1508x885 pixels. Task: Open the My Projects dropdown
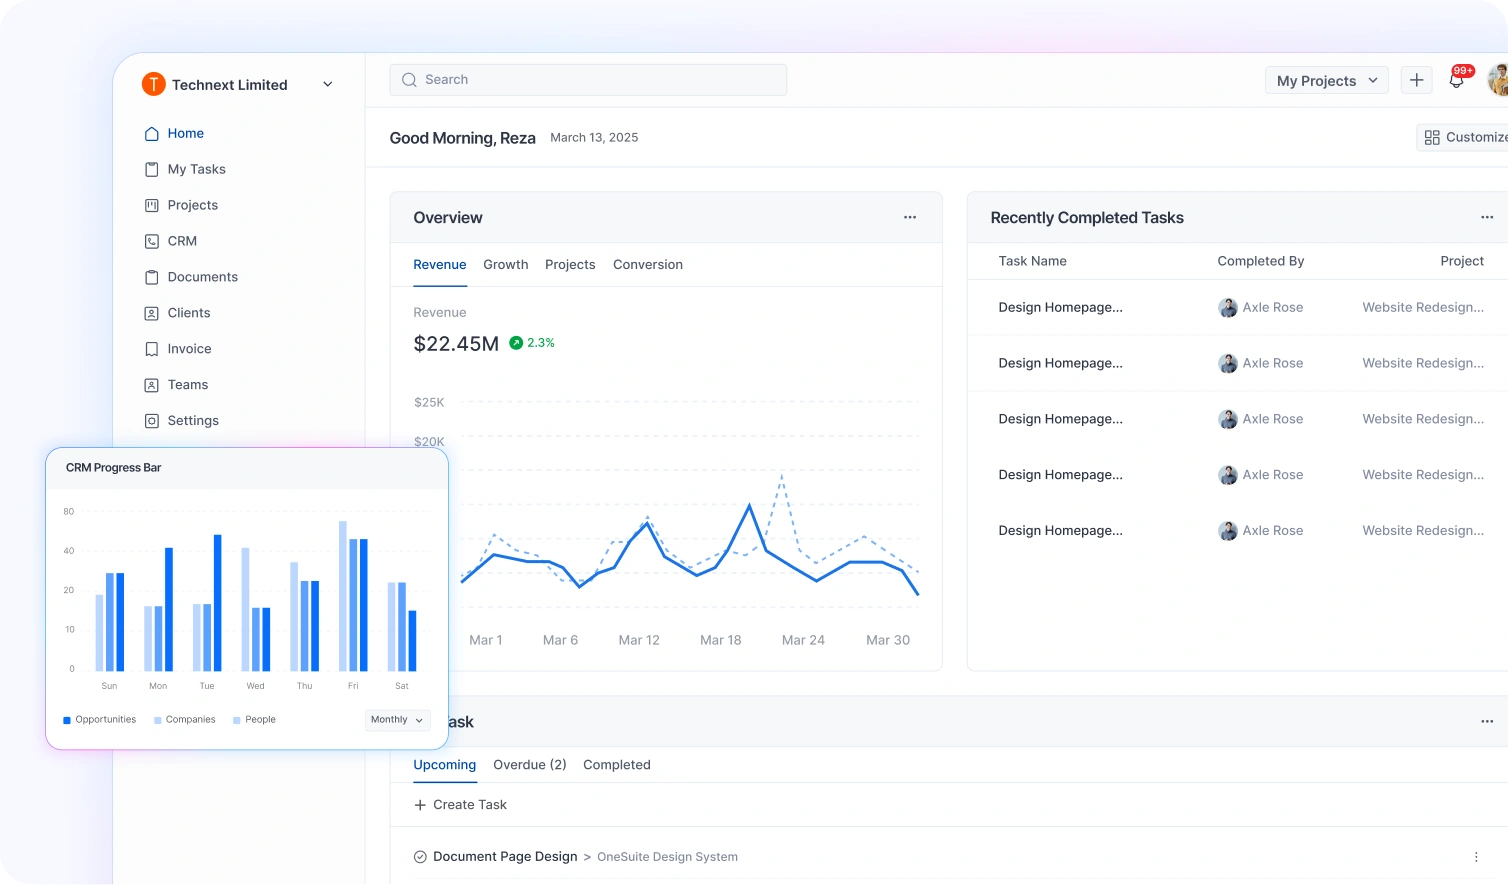point(1326,81)
